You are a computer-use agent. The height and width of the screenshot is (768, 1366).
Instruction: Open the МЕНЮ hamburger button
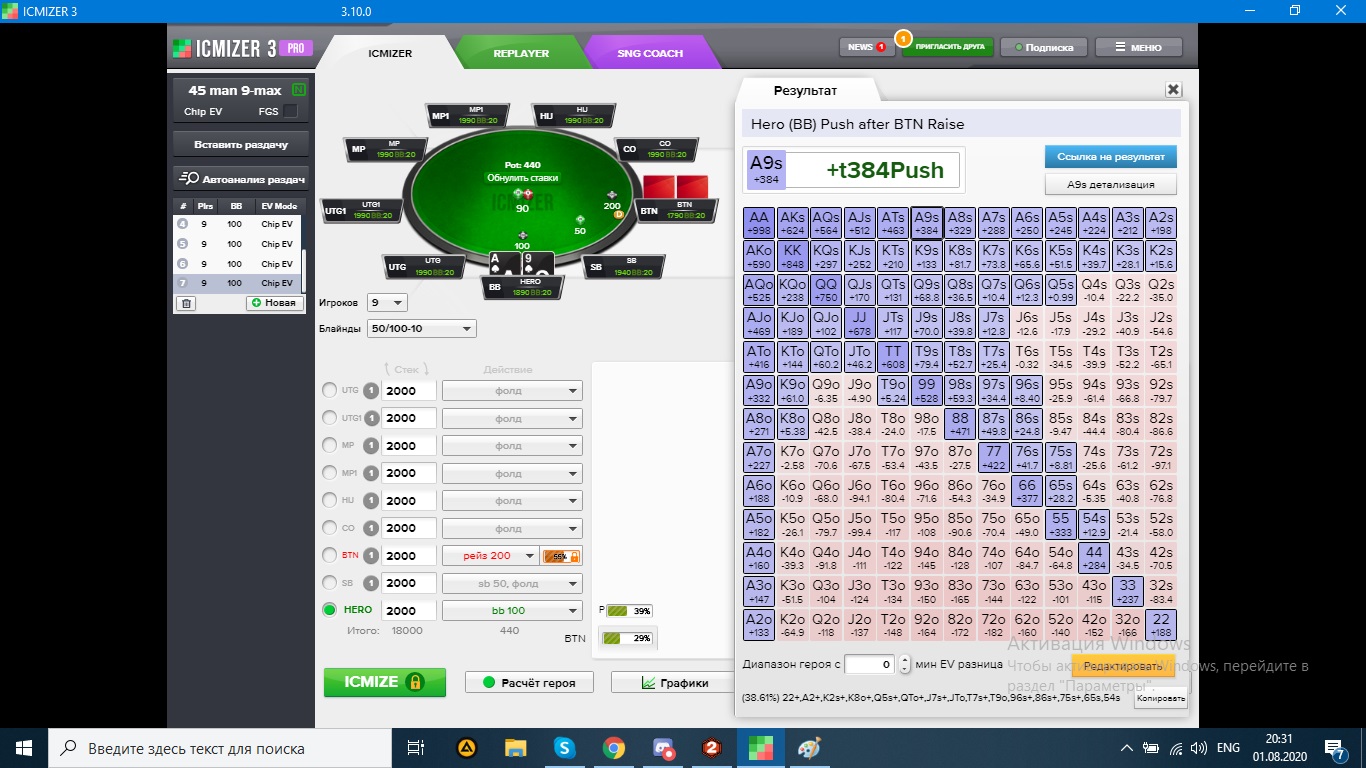tap(1138, 47)
